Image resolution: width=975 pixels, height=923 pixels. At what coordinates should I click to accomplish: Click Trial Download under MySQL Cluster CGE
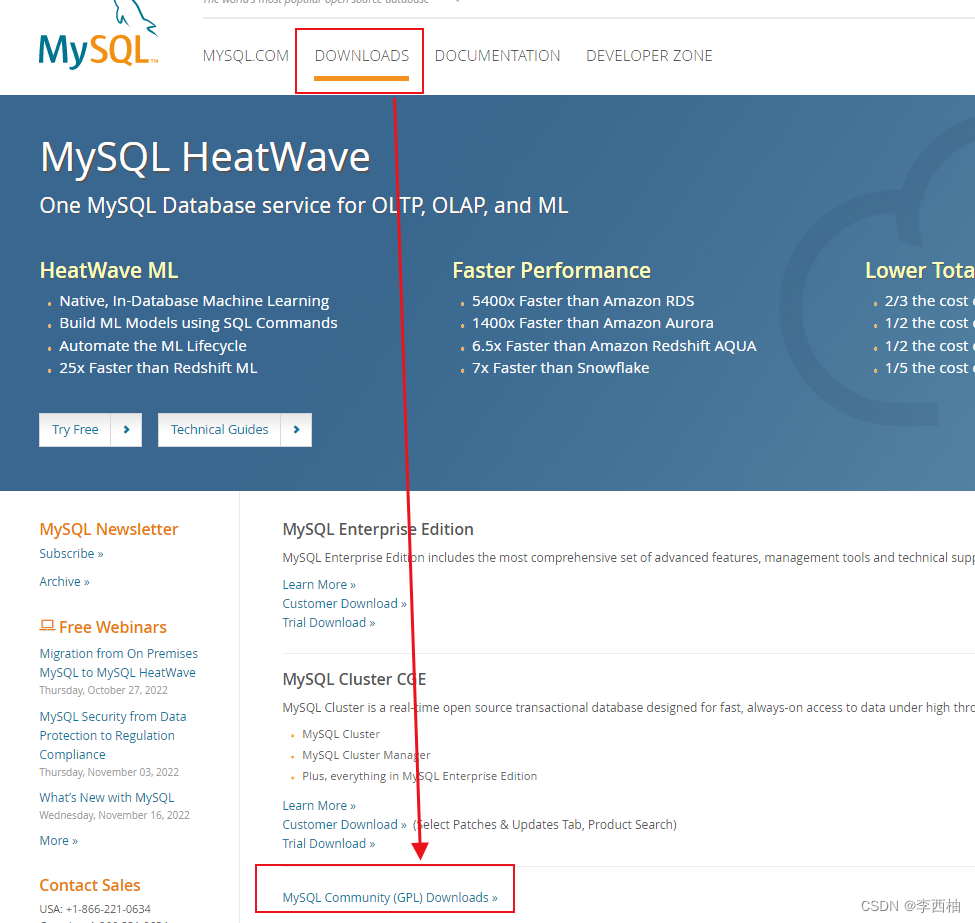click(x=329, y=843)
